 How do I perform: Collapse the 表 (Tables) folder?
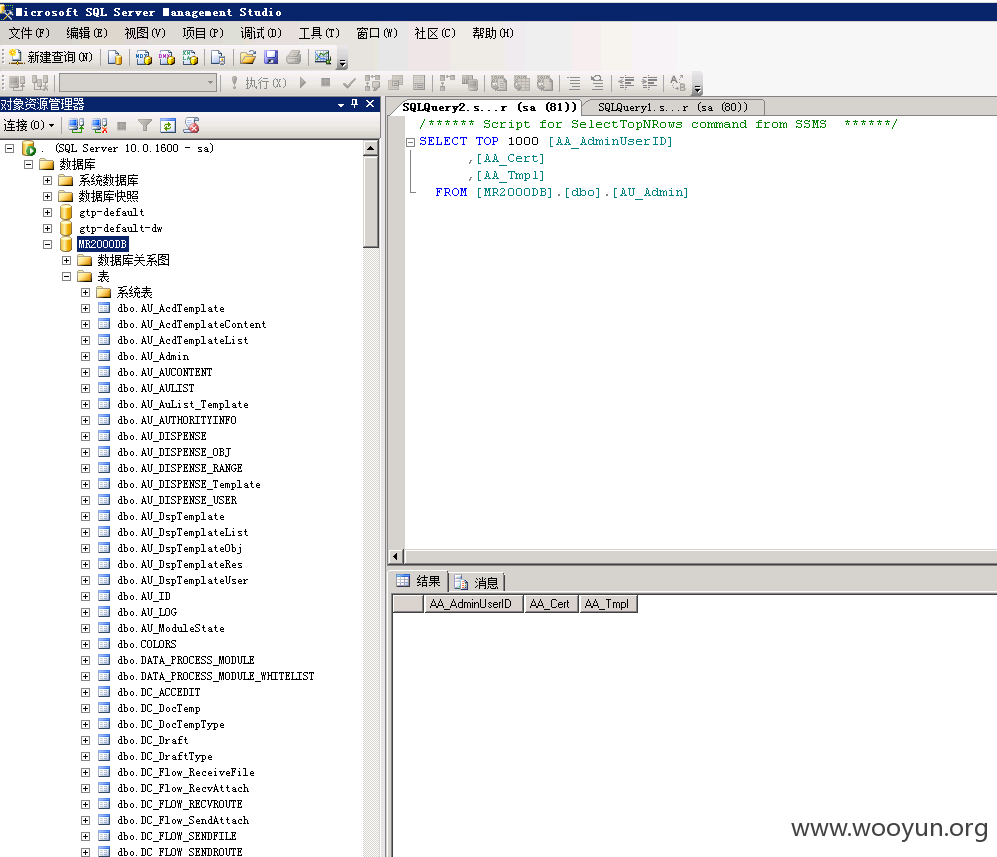point(67,277)
